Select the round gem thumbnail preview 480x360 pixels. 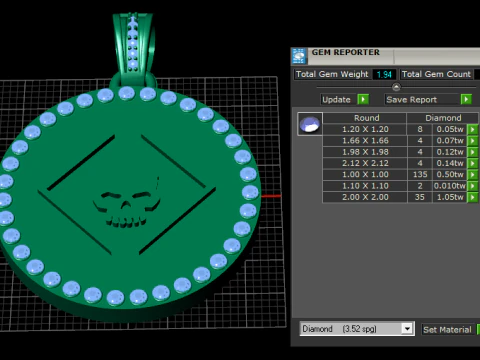(310, 124)
